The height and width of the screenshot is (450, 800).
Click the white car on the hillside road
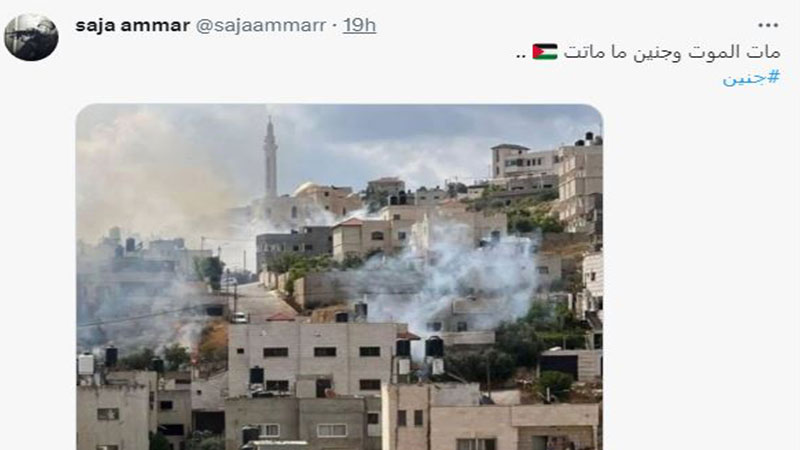click(239, 318)
